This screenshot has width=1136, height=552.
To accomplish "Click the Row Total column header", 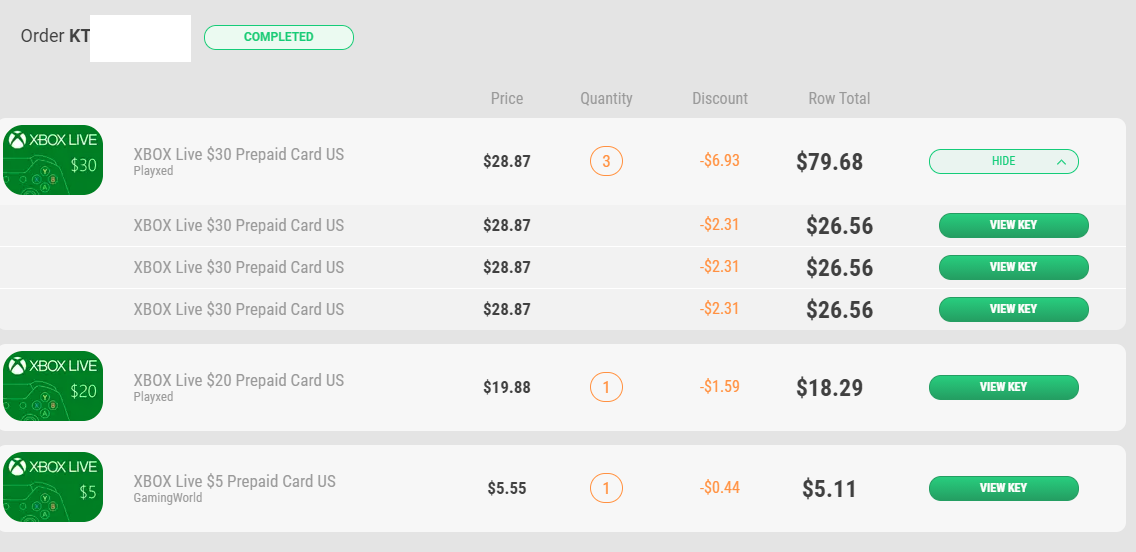I will [839, 99].
